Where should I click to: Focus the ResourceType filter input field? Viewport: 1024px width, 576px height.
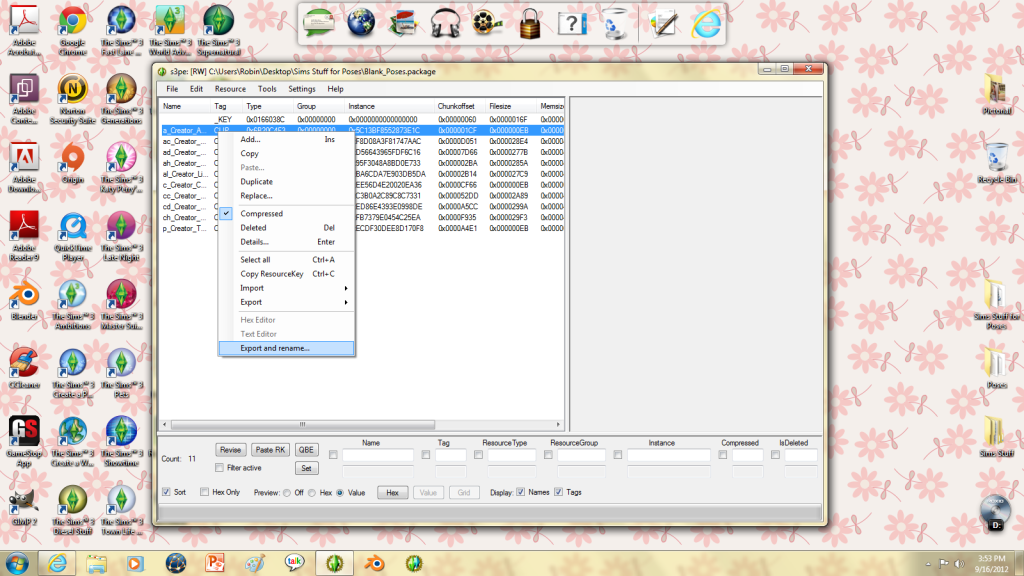point(511,455)
